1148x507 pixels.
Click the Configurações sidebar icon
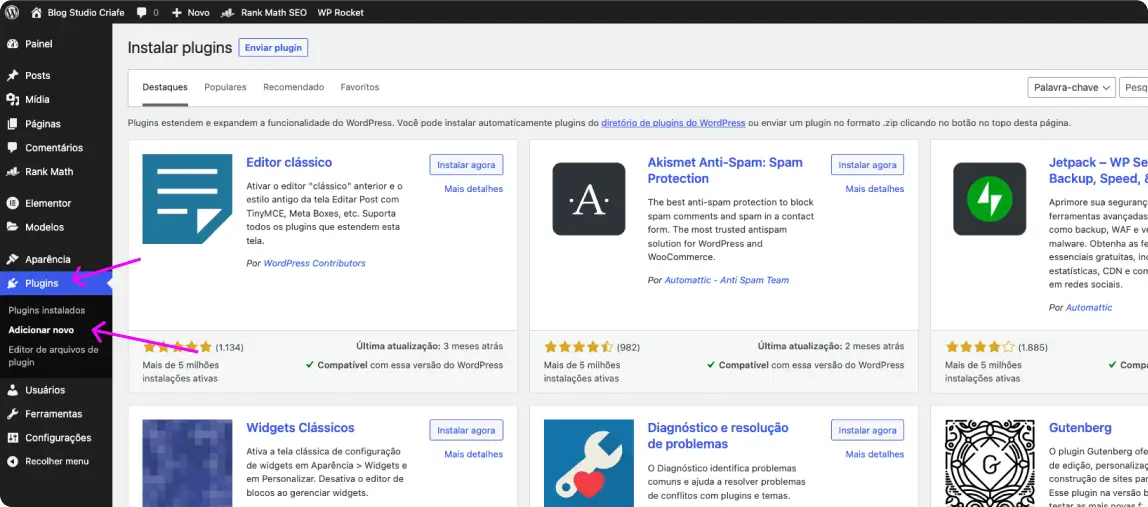point(12,438)
